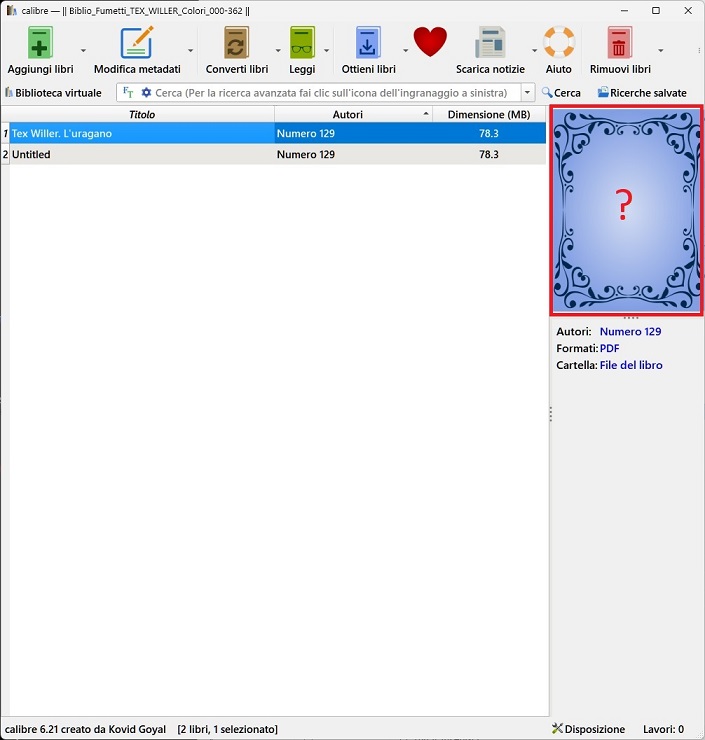The image size is (705, 740).
Task: Open the Biblioteca virtuale button
Action: point(53,92)
